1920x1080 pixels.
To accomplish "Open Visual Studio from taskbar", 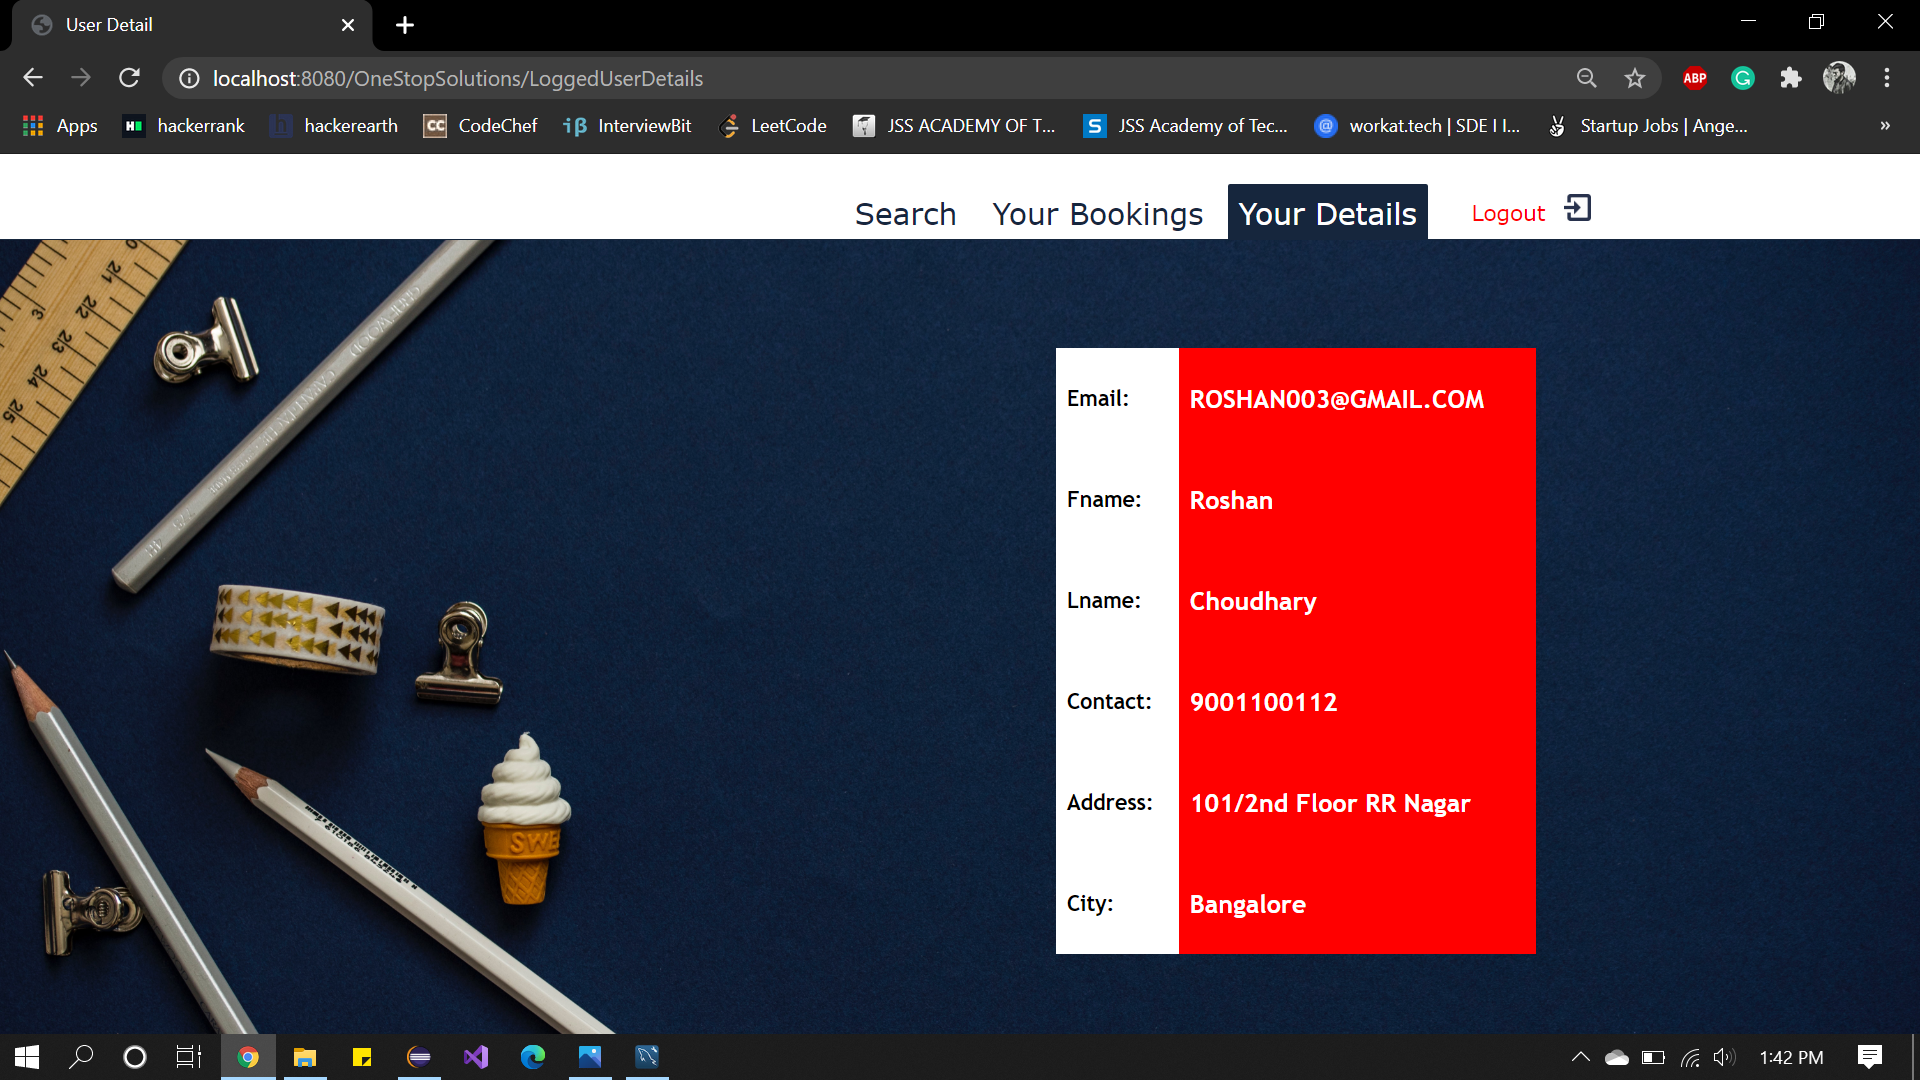I will pyautogui.click(x=476, y=1057).
